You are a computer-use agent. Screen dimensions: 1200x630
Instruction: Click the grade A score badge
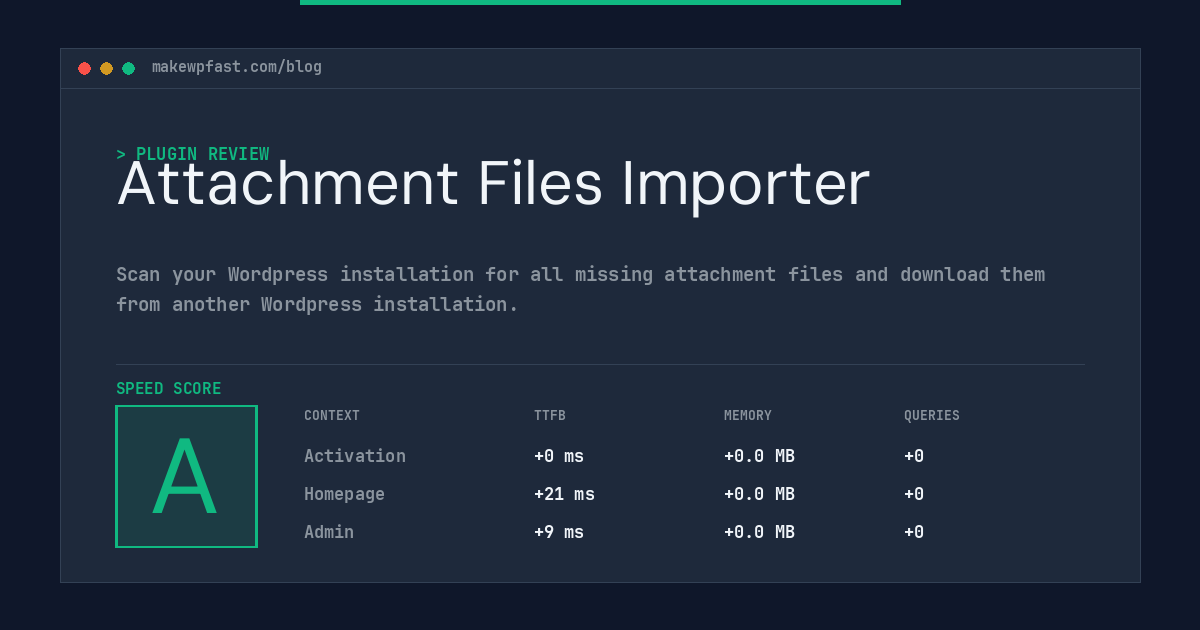click(x=186, y=476)
